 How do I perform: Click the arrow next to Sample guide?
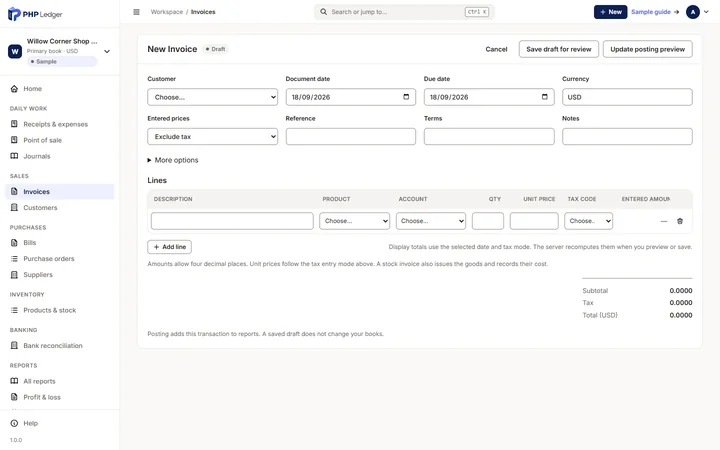point(676,12)
